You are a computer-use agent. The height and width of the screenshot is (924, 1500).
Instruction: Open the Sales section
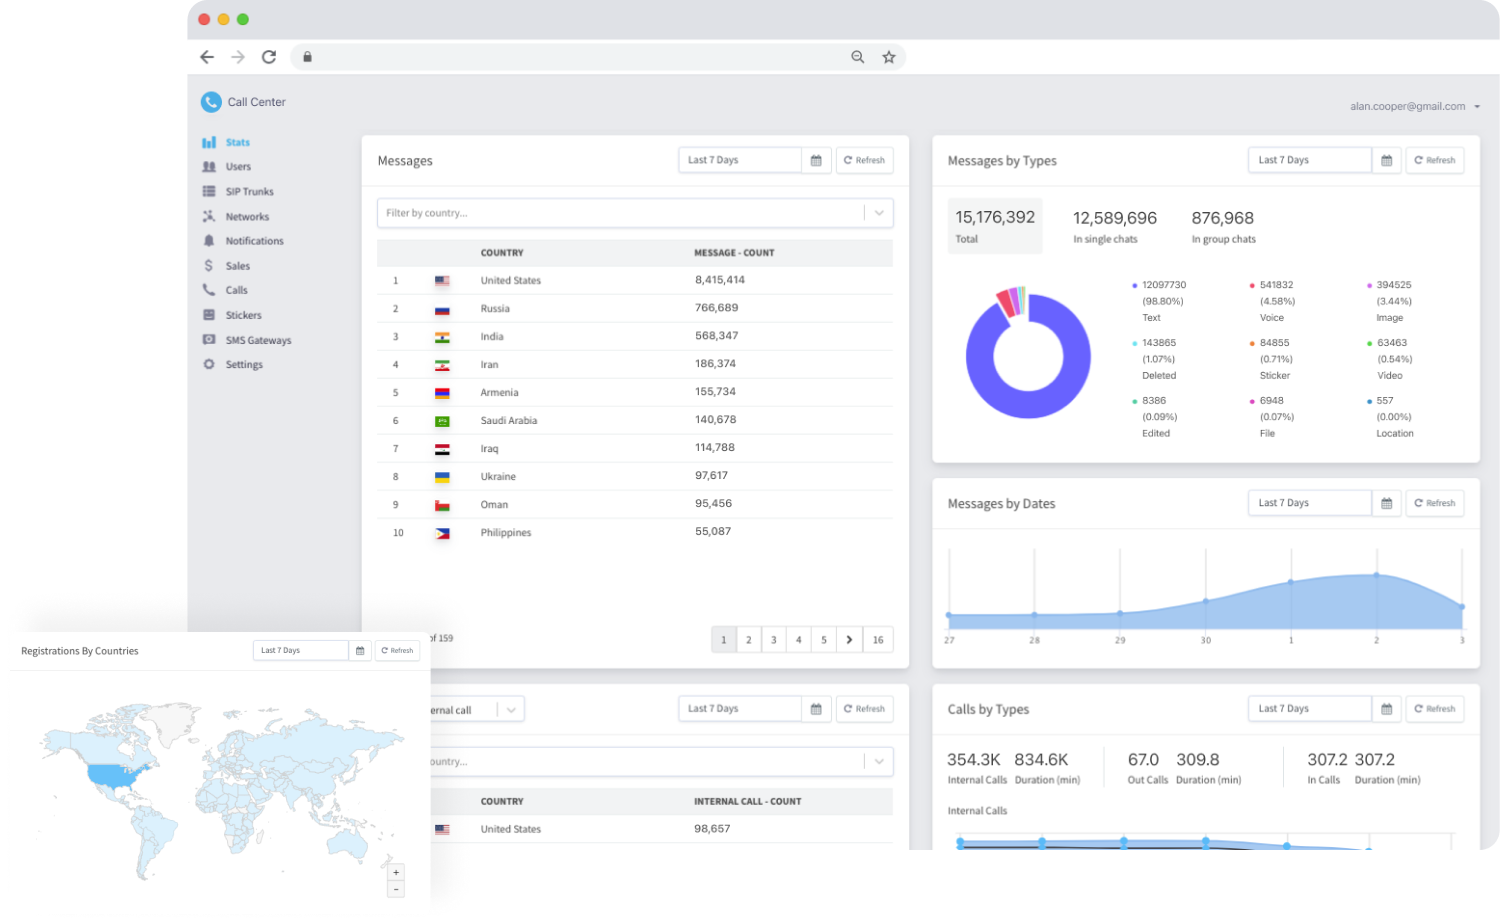pos(238,265)
